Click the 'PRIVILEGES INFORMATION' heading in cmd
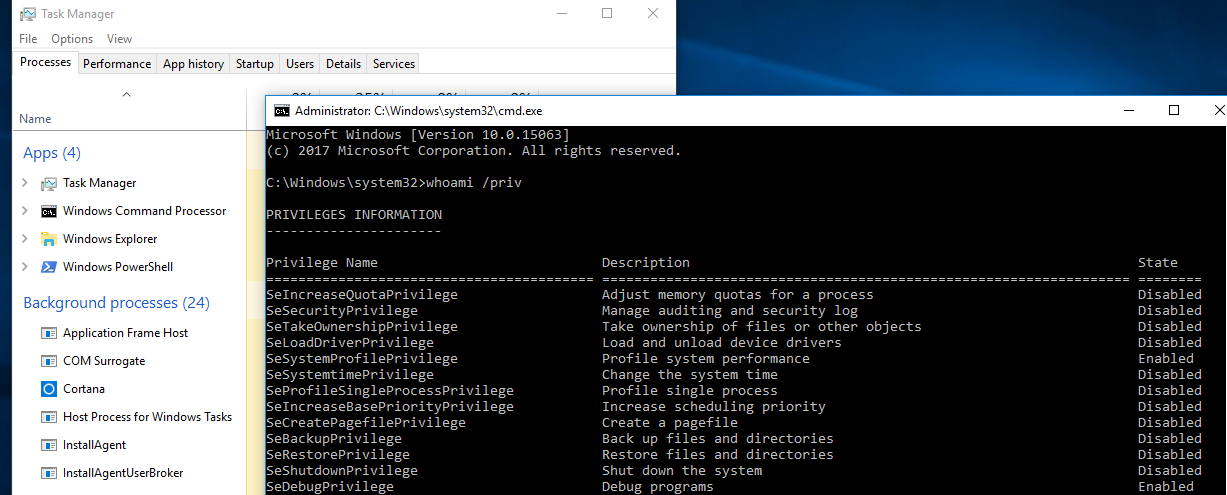This screenshot has height=495, width=1227. pos(354,215)
